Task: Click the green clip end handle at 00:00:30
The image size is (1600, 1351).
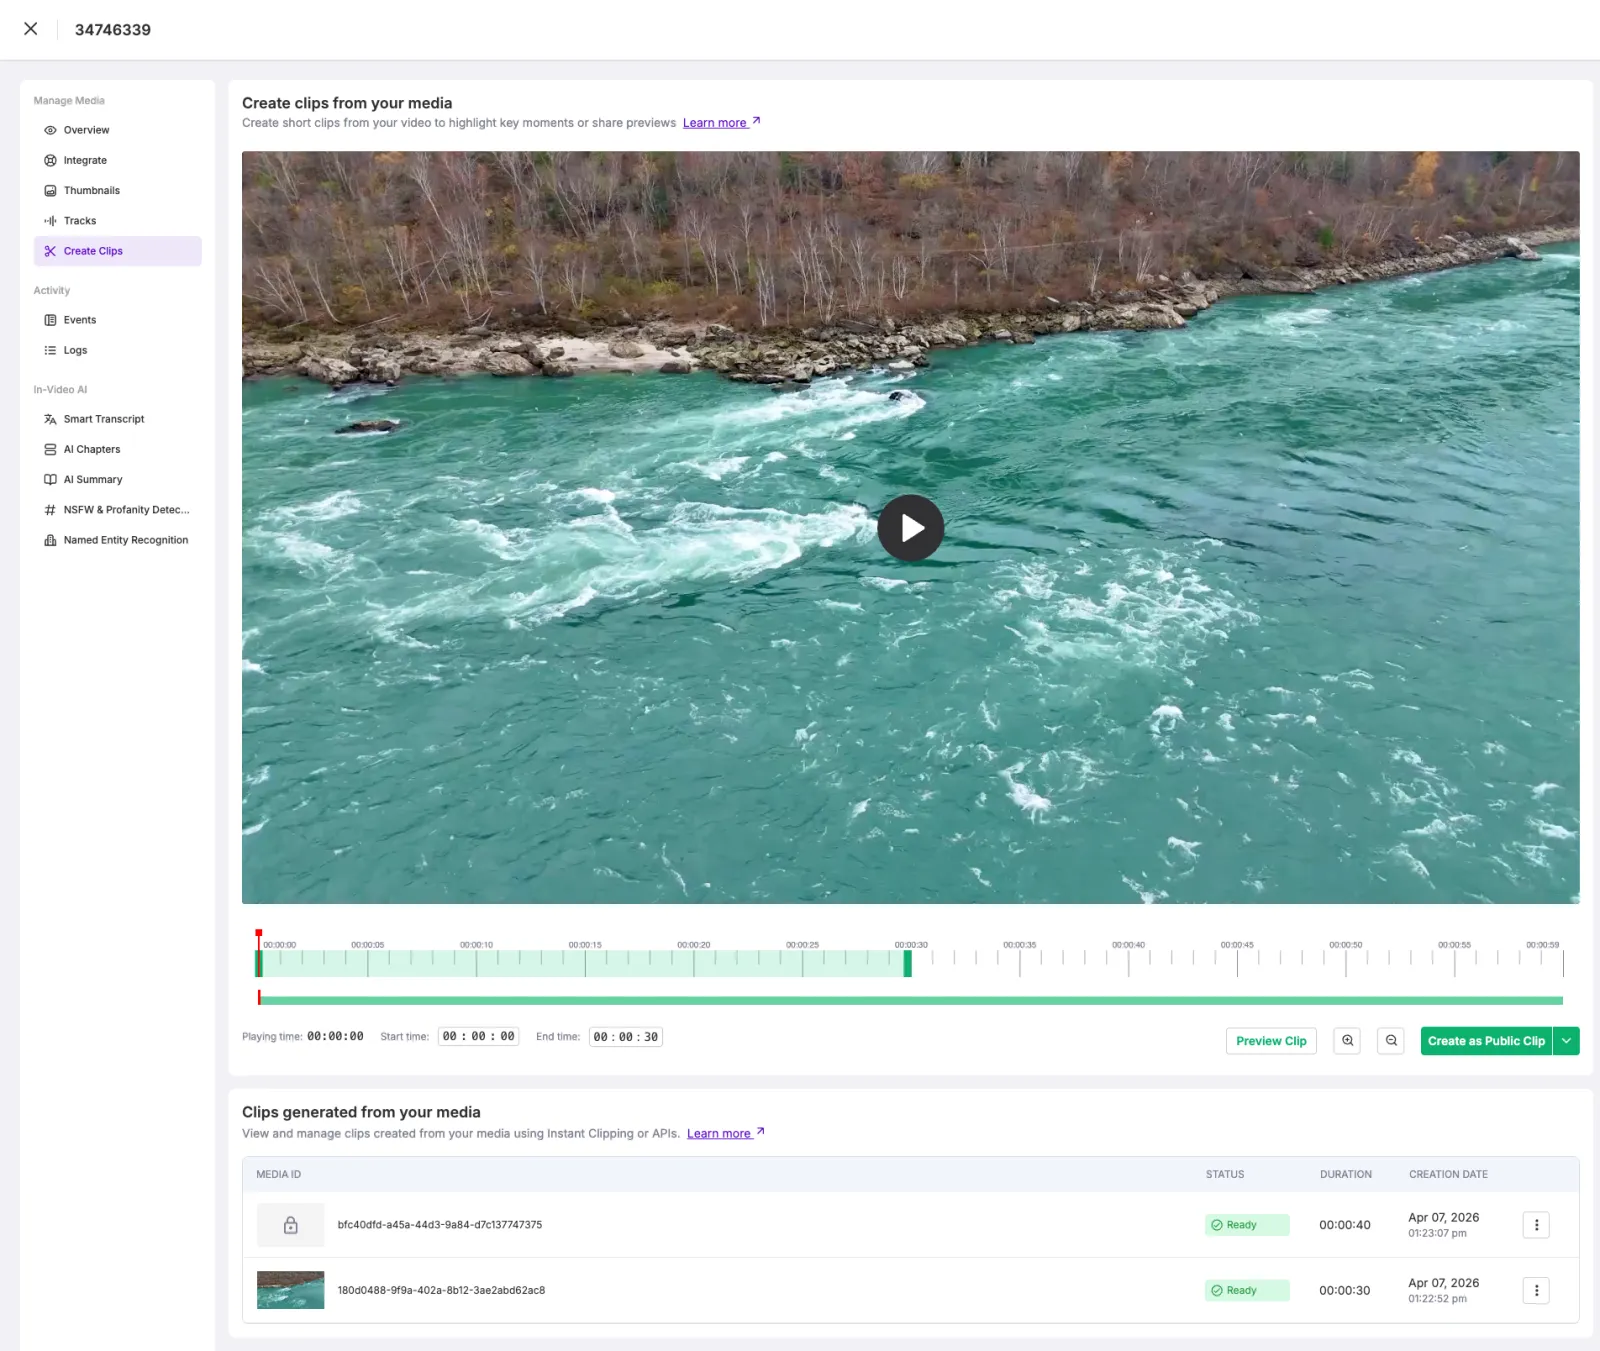Action: 908,963
